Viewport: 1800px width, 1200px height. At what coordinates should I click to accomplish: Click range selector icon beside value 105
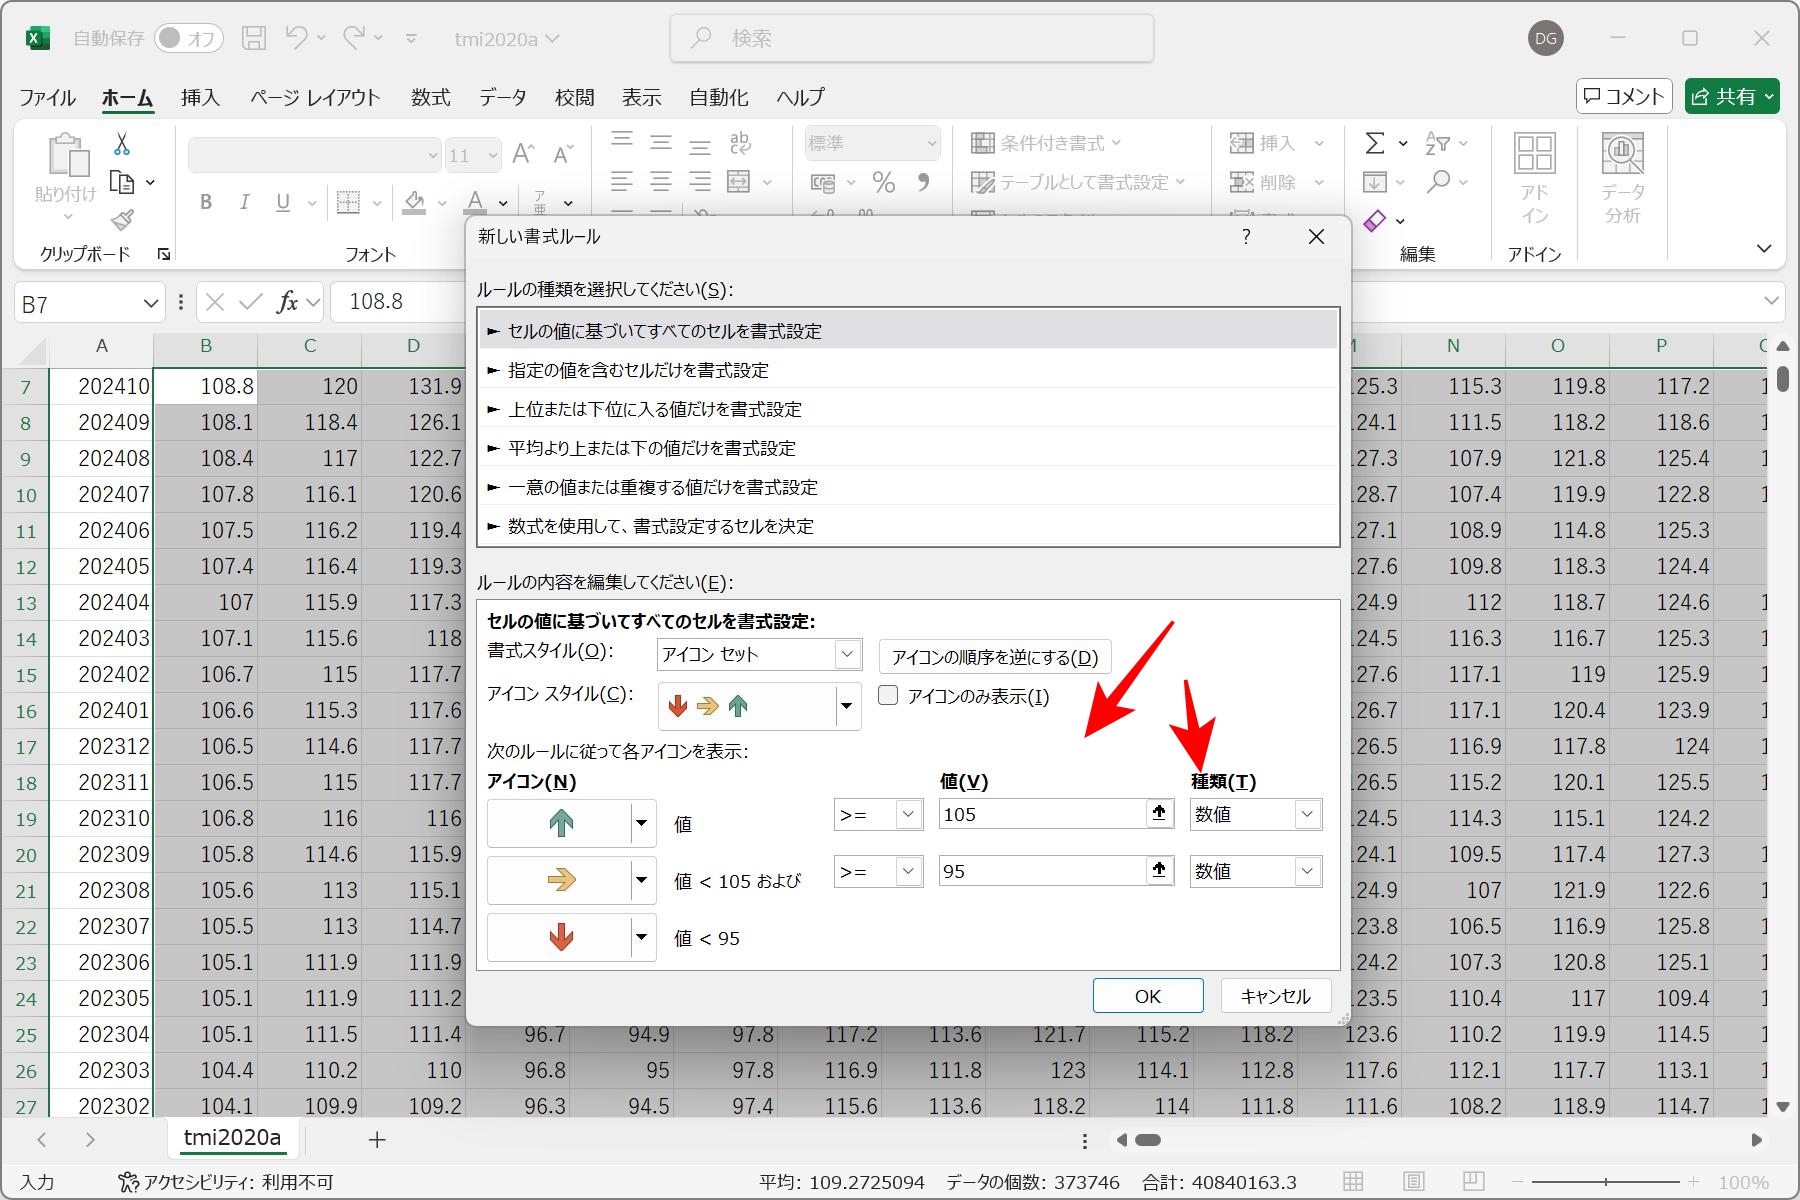click(1159, 814)
